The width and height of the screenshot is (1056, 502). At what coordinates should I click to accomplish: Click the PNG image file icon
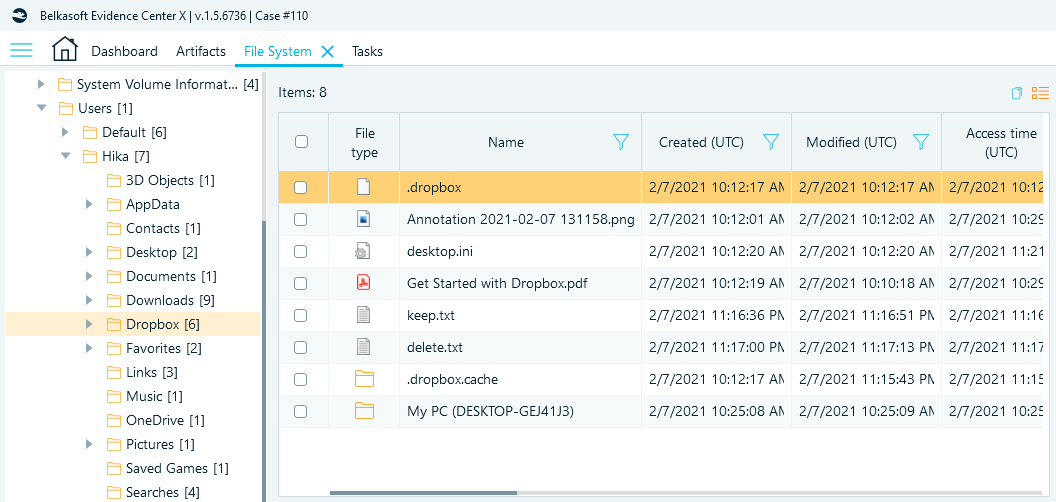pos(364,219)
